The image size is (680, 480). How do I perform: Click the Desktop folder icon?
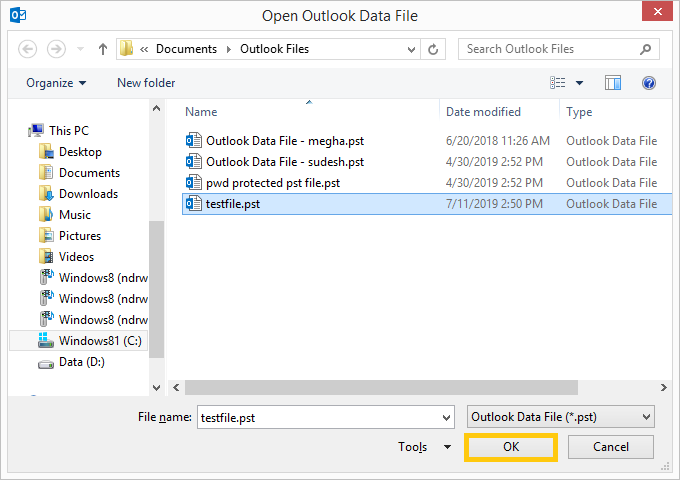(46, 151)
